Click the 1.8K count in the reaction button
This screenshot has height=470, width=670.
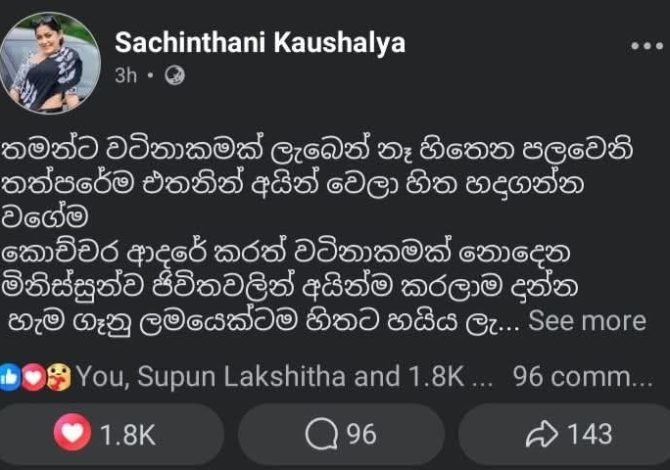click(127, 434)
